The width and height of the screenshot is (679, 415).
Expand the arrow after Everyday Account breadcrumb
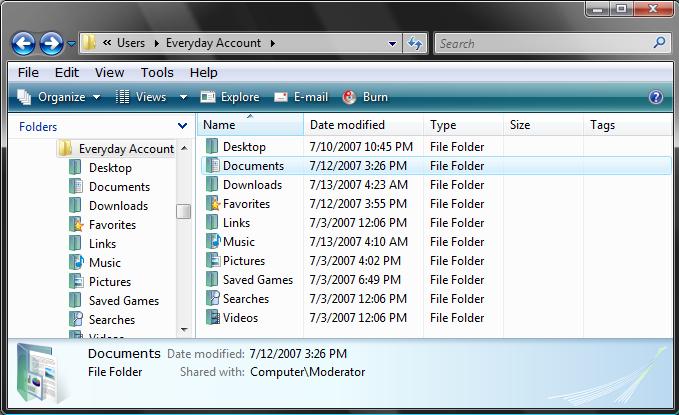(272, 43)
